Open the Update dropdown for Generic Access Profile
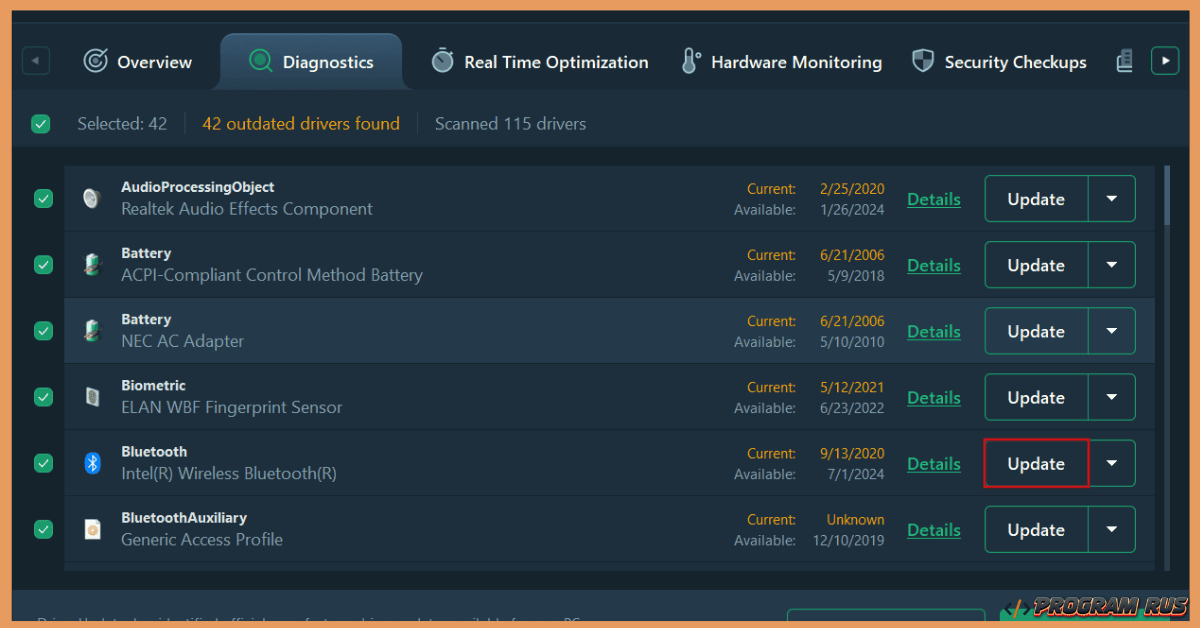1200x628 pixels. pyautogui.click(x=1111, y=529)
